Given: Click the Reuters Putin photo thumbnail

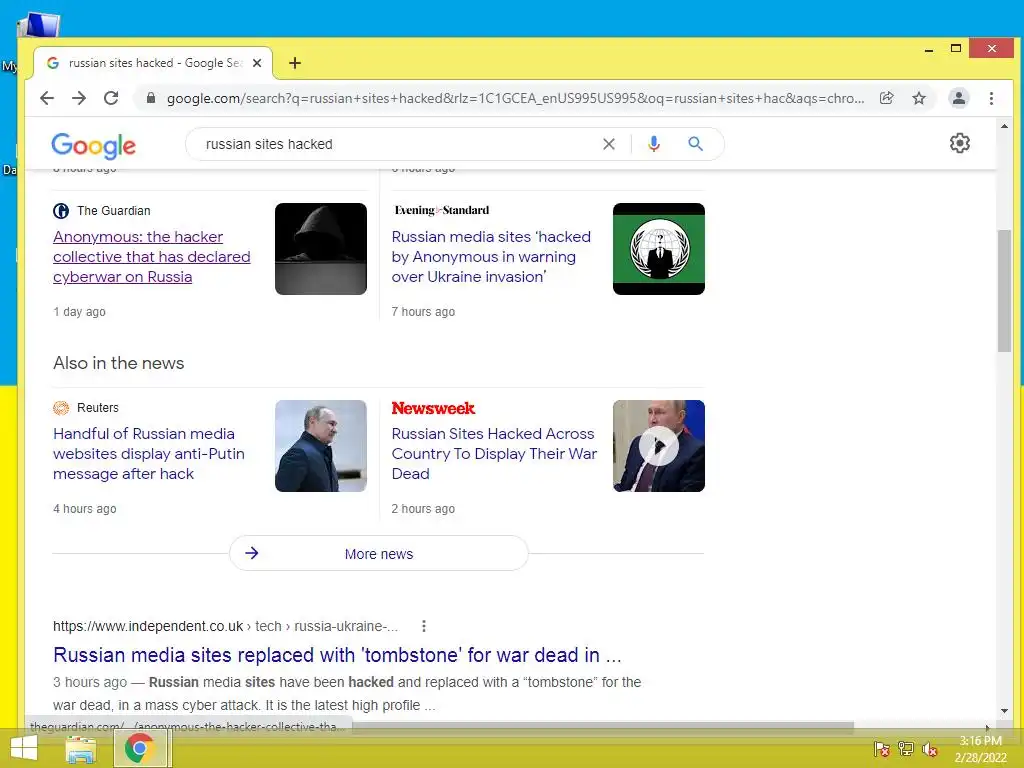Looking at the screenshot, I should coord(321,446).
